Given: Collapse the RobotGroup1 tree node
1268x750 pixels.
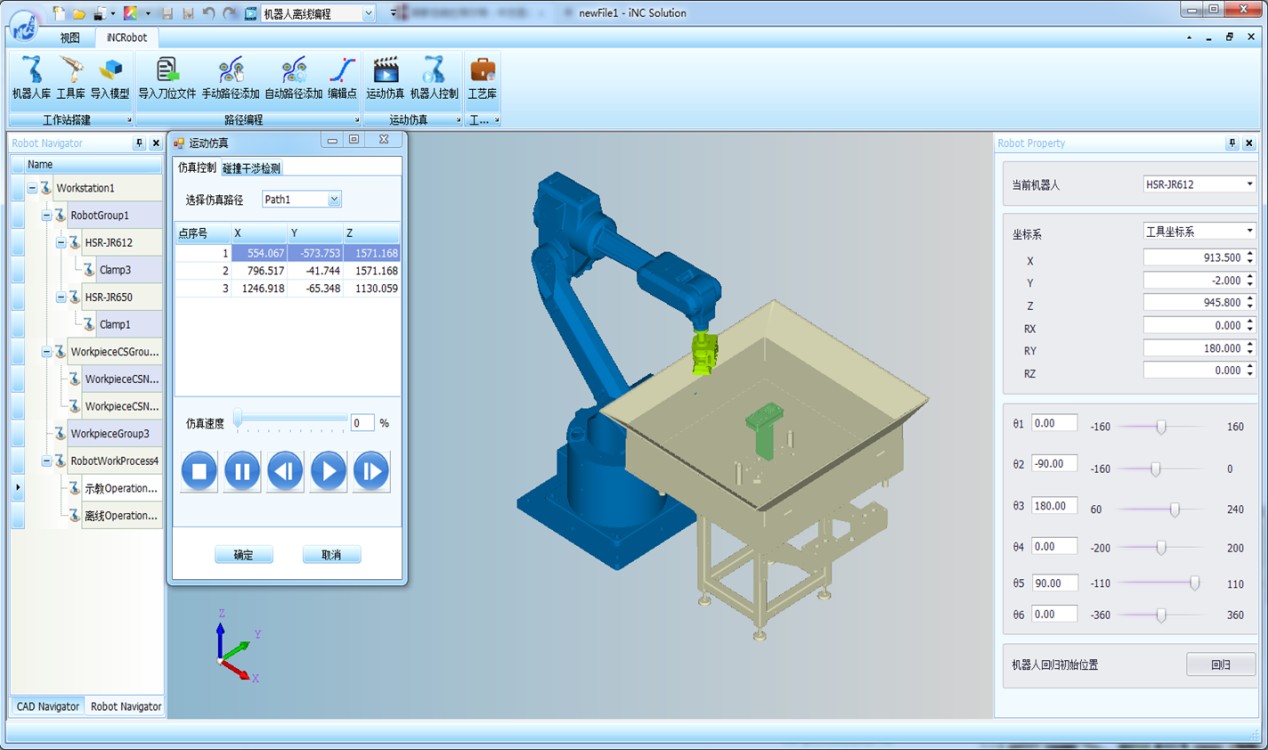Looking at the screenshot, I should [47, 216].
